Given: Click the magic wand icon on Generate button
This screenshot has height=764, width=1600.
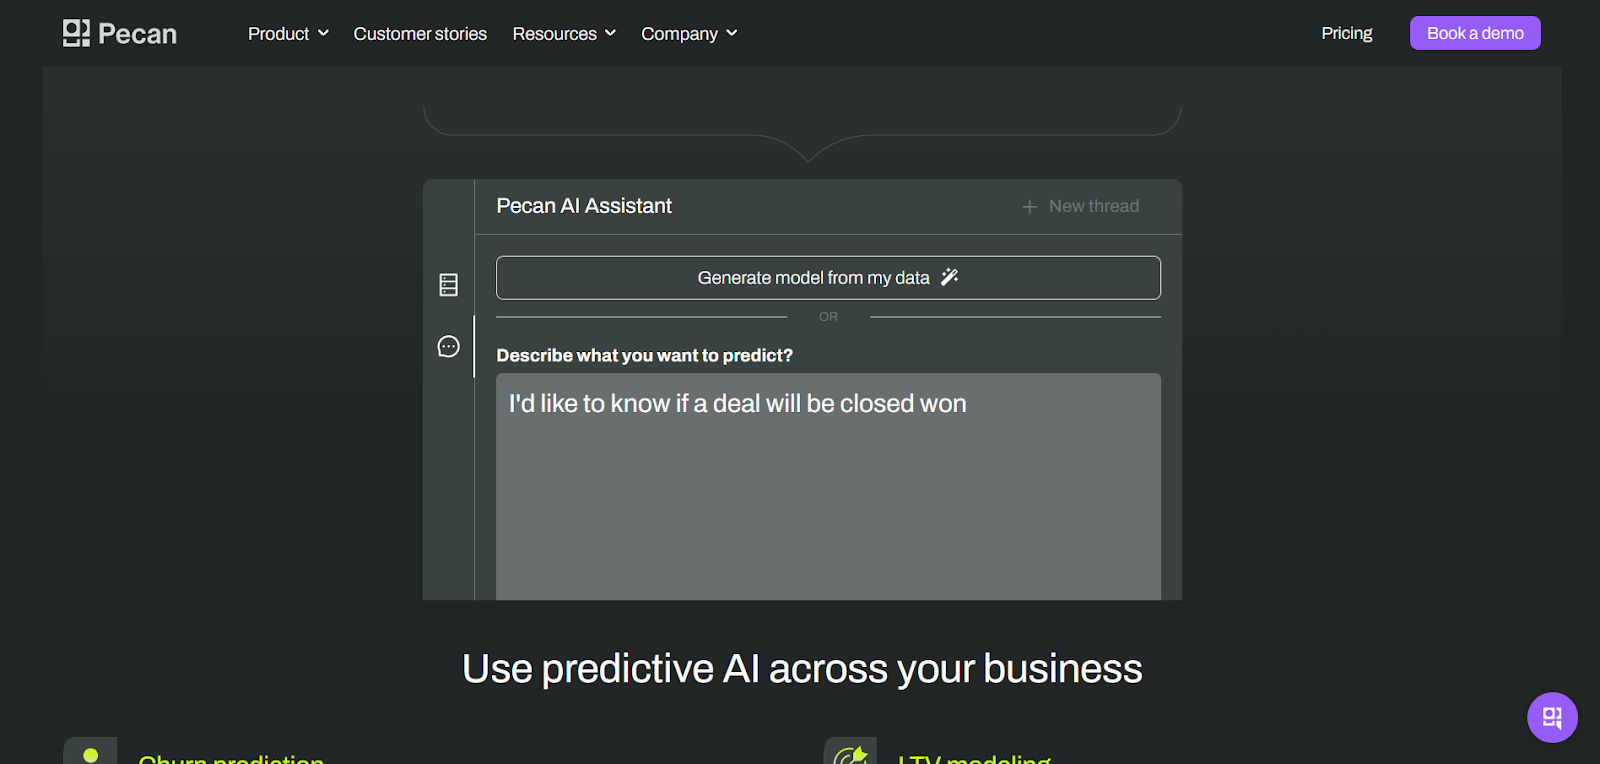Looking at the screenshot, I should [x=950, y=277].
